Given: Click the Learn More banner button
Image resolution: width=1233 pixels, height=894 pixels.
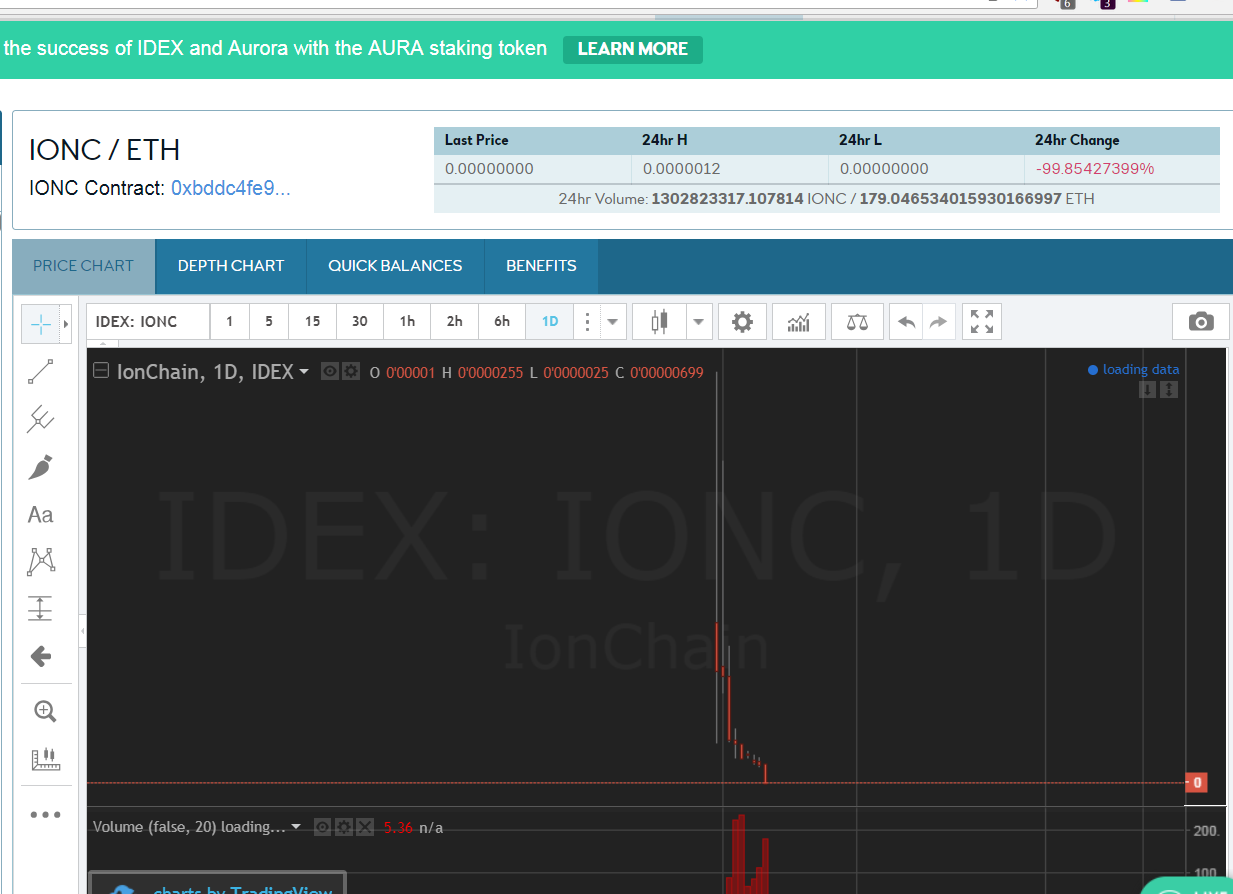Looking at the screenshot, I should coord(633,49).
